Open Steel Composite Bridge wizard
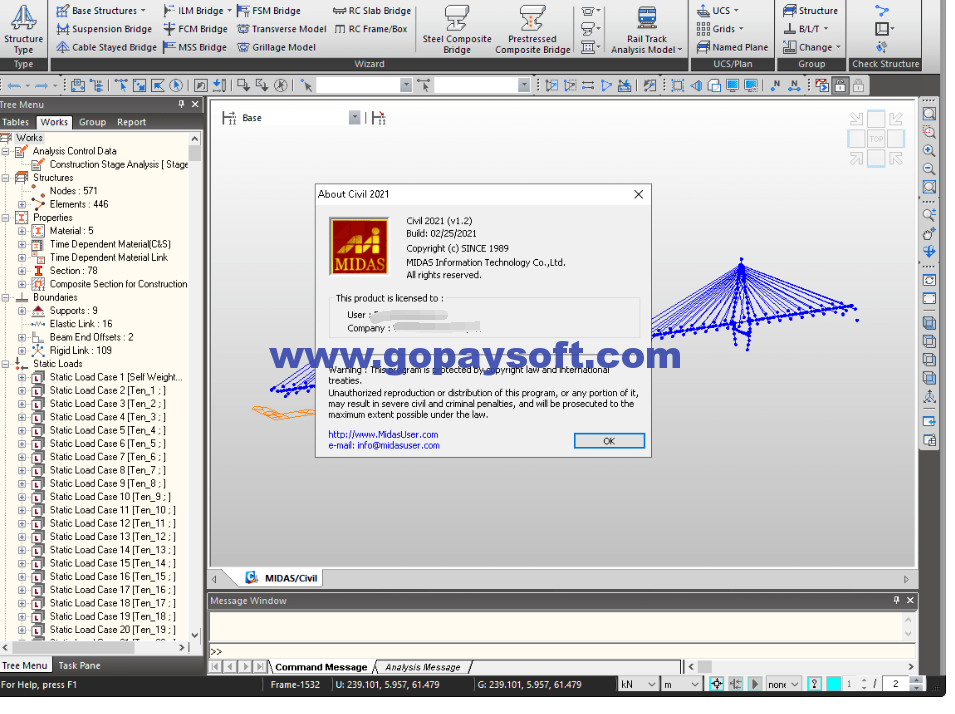Screen dimensions: 955x714 point(457,29)
